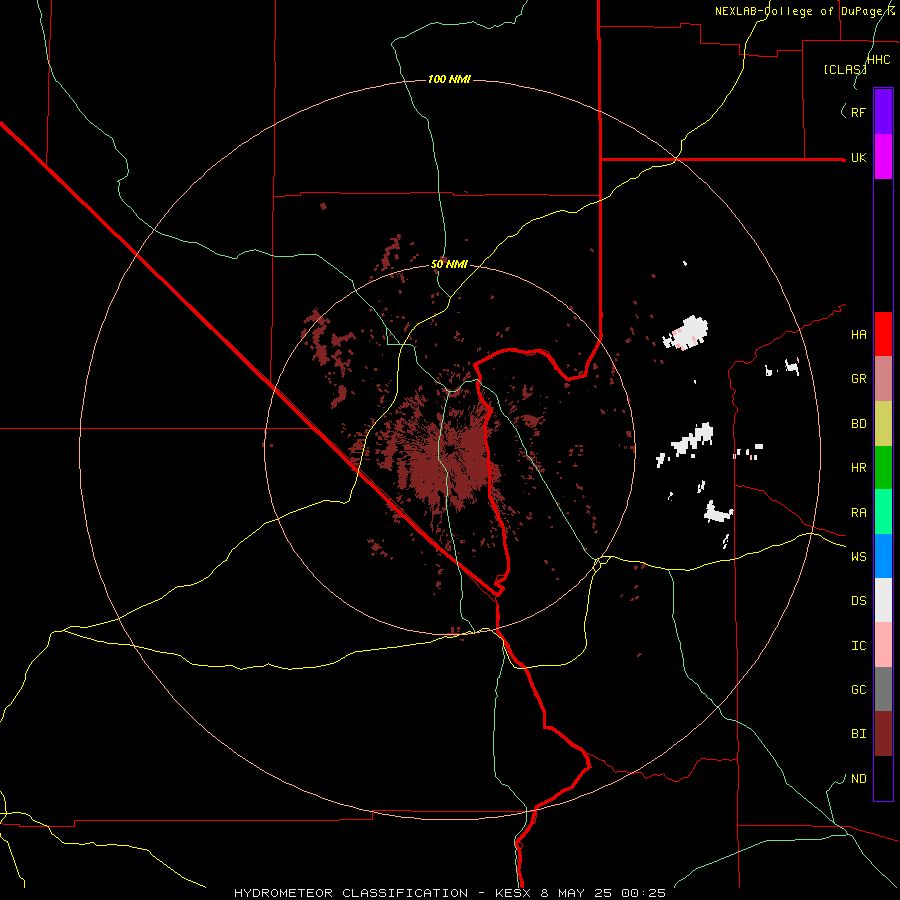Click the GR legend label

858,379
